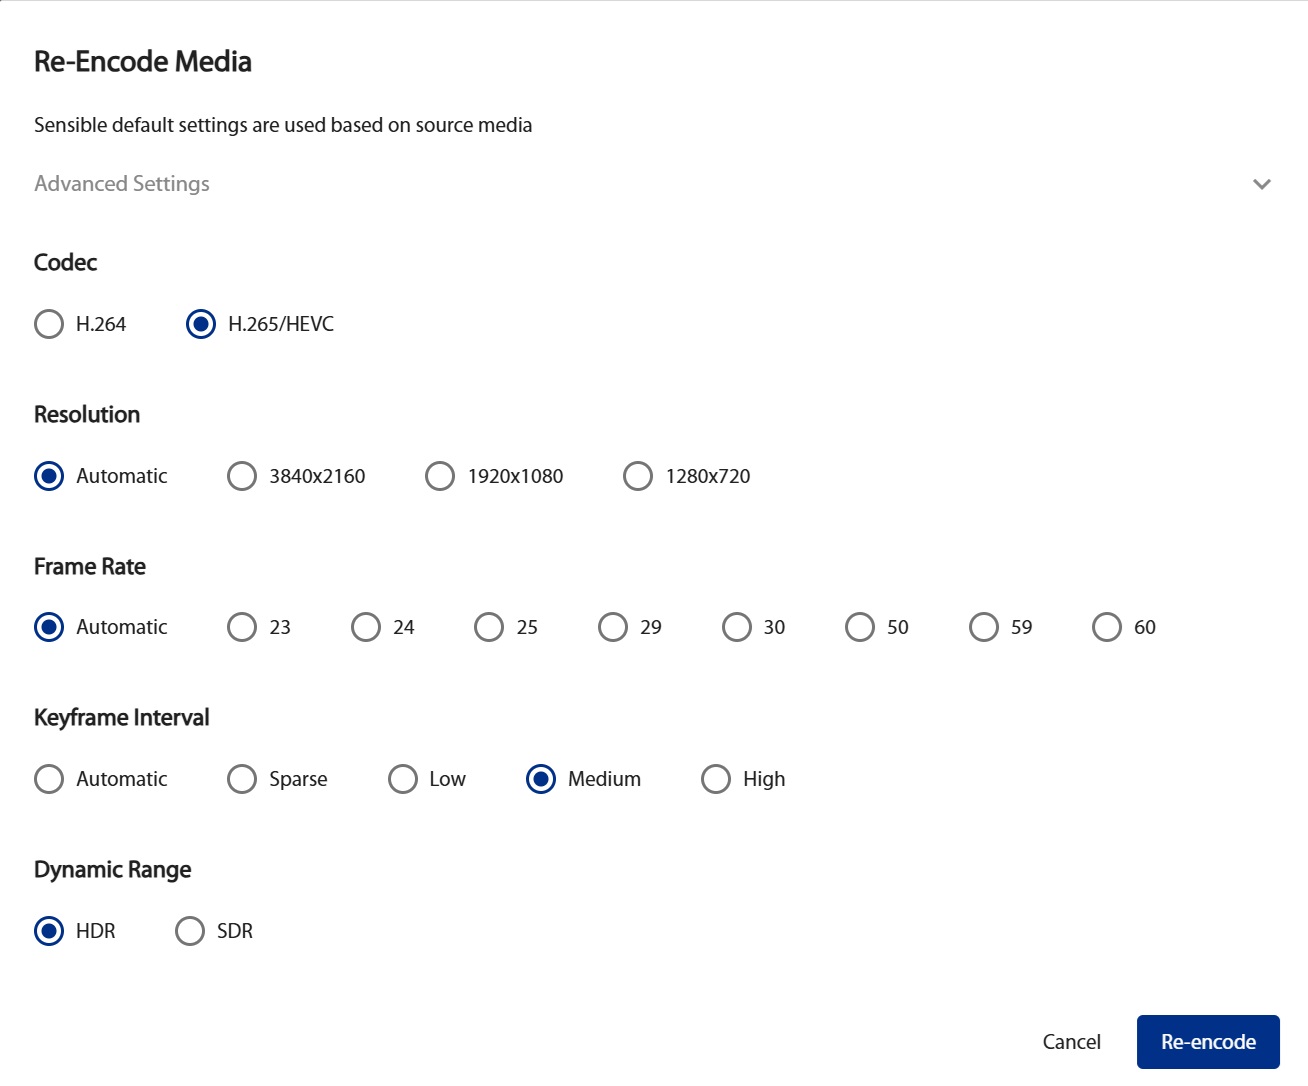Select Sparse keyframe interval
The image size is (1308, 1086).
click(x=242, y=779)
